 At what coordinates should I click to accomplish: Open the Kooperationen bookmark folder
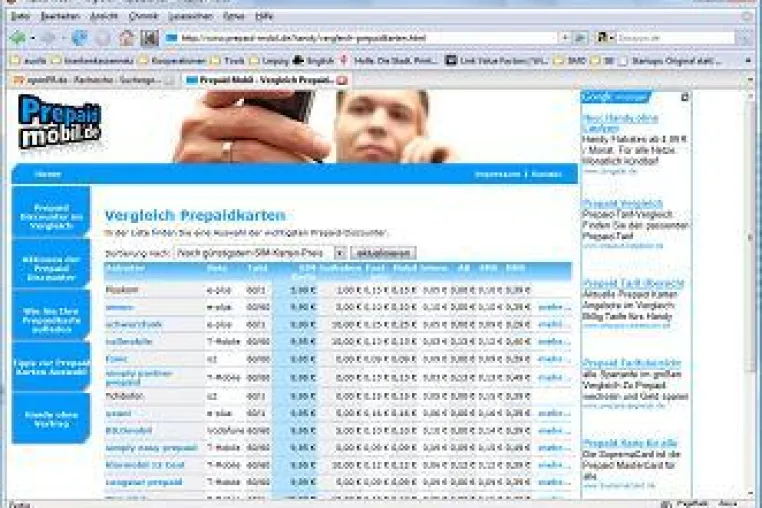[173, 61]
